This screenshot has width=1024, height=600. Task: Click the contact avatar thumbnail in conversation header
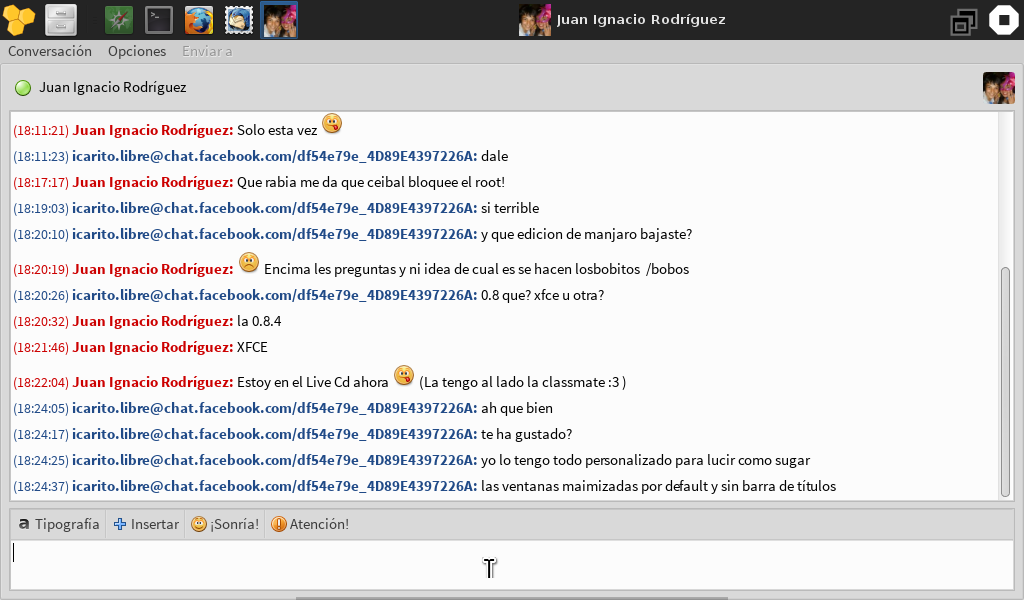point(998,88)
